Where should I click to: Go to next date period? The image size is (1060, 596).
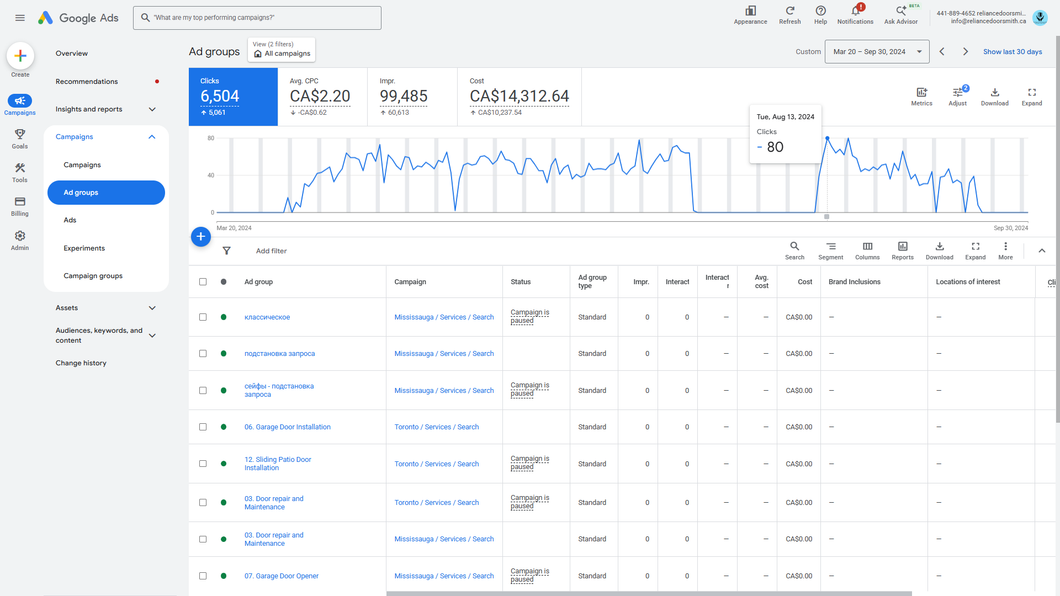[965, 51]
